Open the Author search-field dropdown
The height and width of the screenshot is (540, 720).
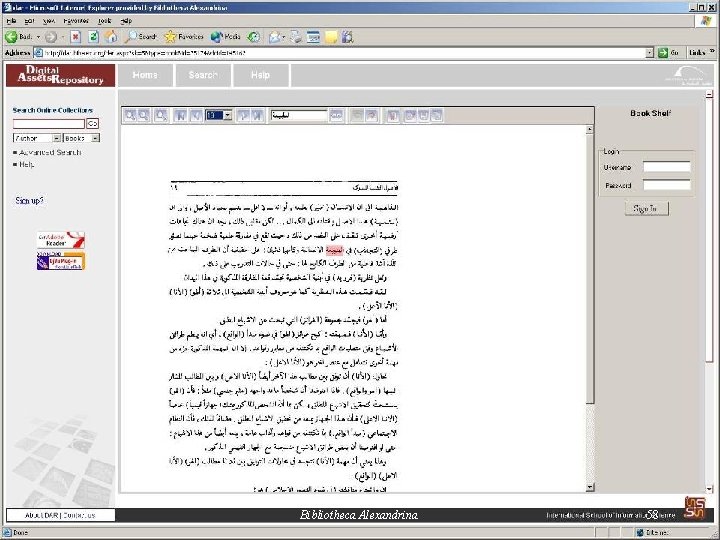(56, 138)
